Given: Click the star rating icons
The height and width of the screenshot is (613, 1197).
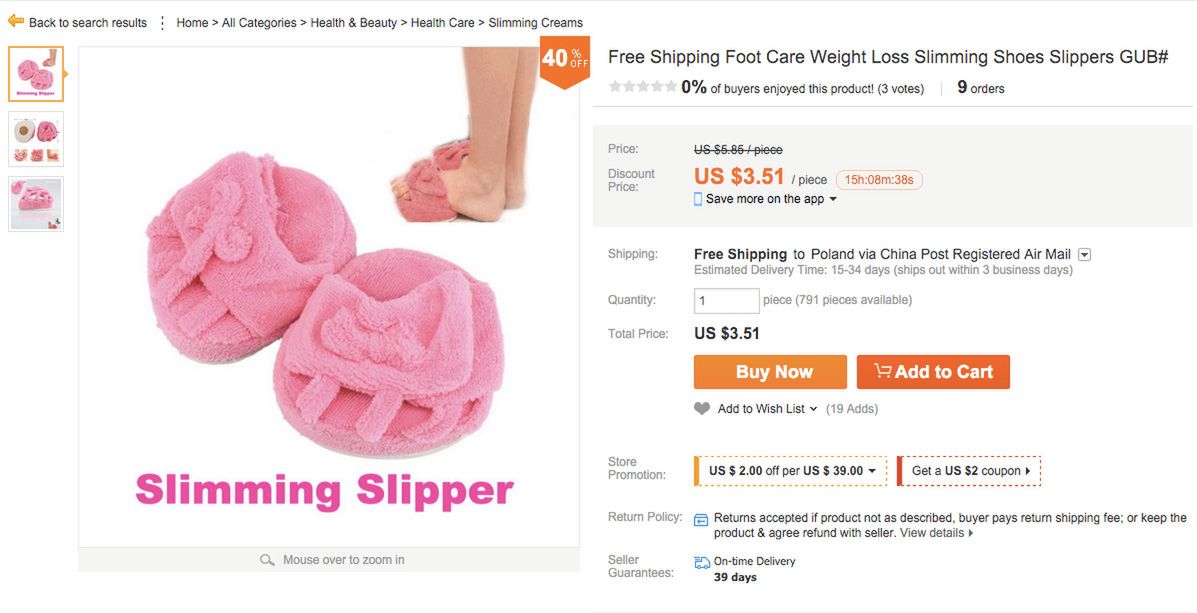Looking at the screenshot, I should tap(642, 87).
